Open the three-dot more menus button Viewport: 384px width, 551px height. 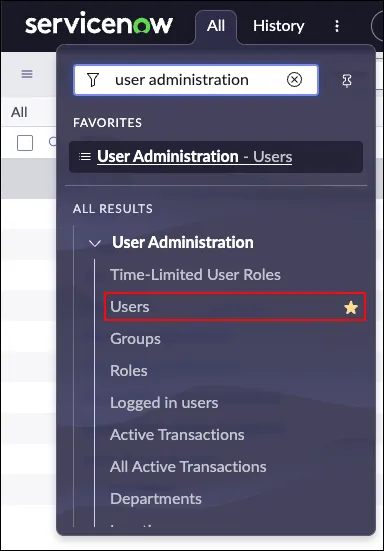337,26
